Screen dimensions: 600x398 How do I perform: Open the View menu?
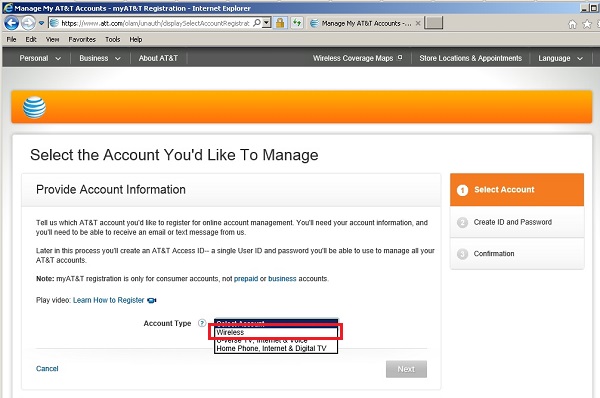(x=52, y=39)
